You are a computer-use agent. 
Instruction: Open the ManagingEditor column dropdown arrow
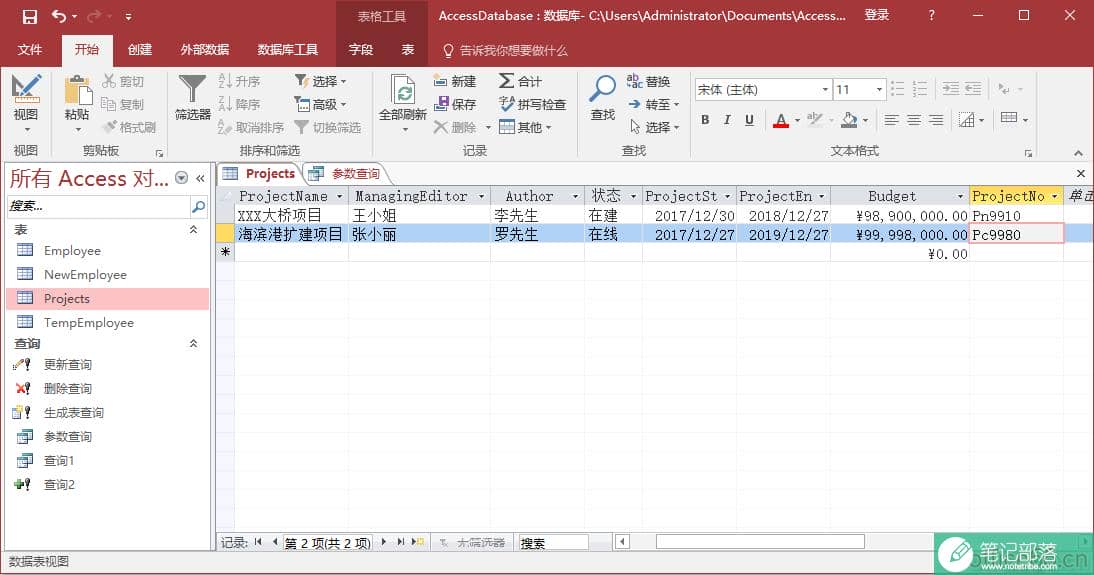click(481, 197)
